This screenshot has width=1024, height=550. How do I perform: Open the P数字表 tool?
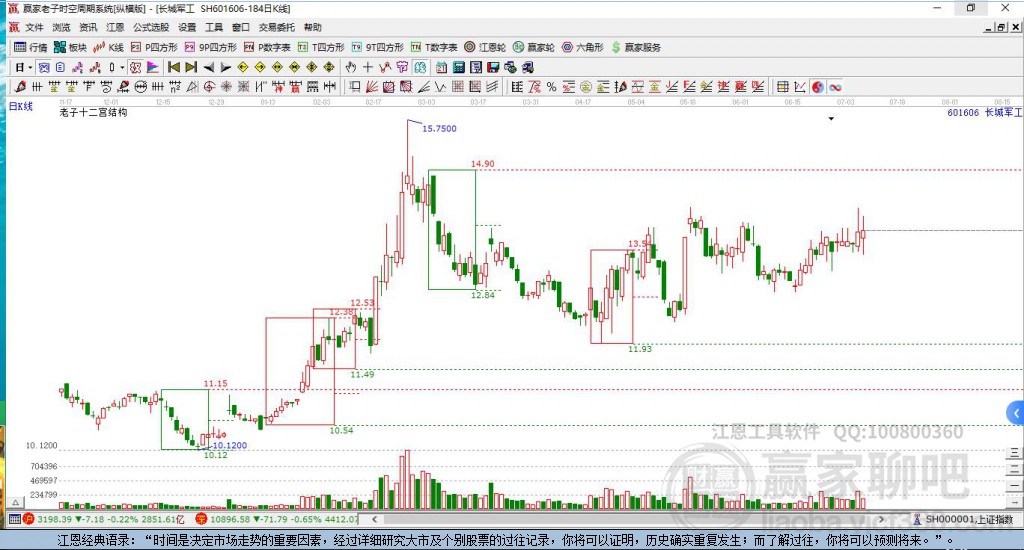point(267,47)
